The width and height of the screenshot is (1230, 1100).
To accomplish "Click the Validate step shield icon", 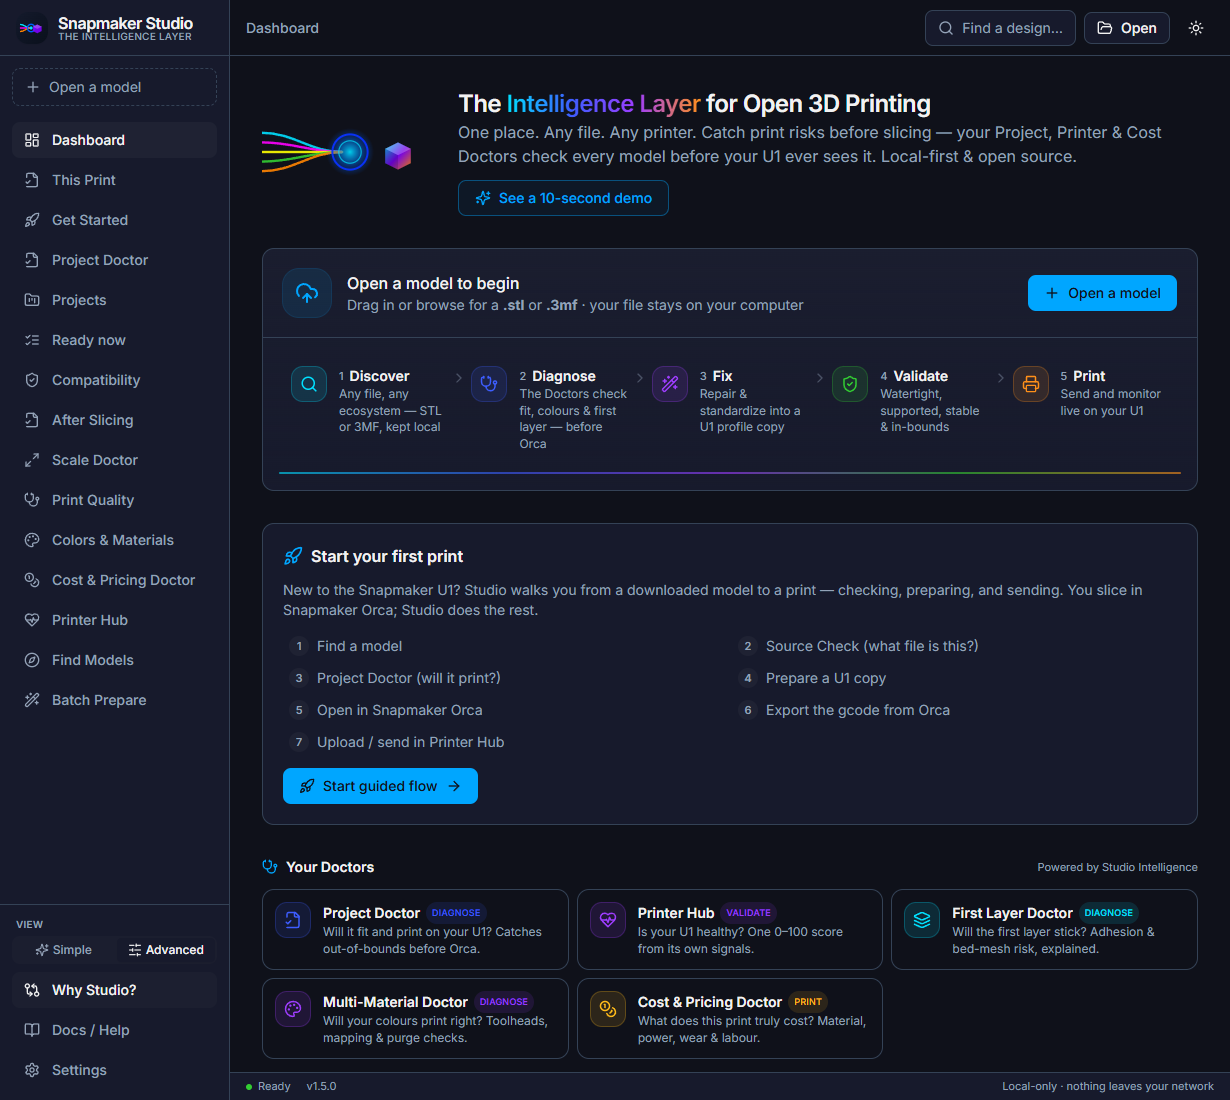I will click(x=850, y=384).
